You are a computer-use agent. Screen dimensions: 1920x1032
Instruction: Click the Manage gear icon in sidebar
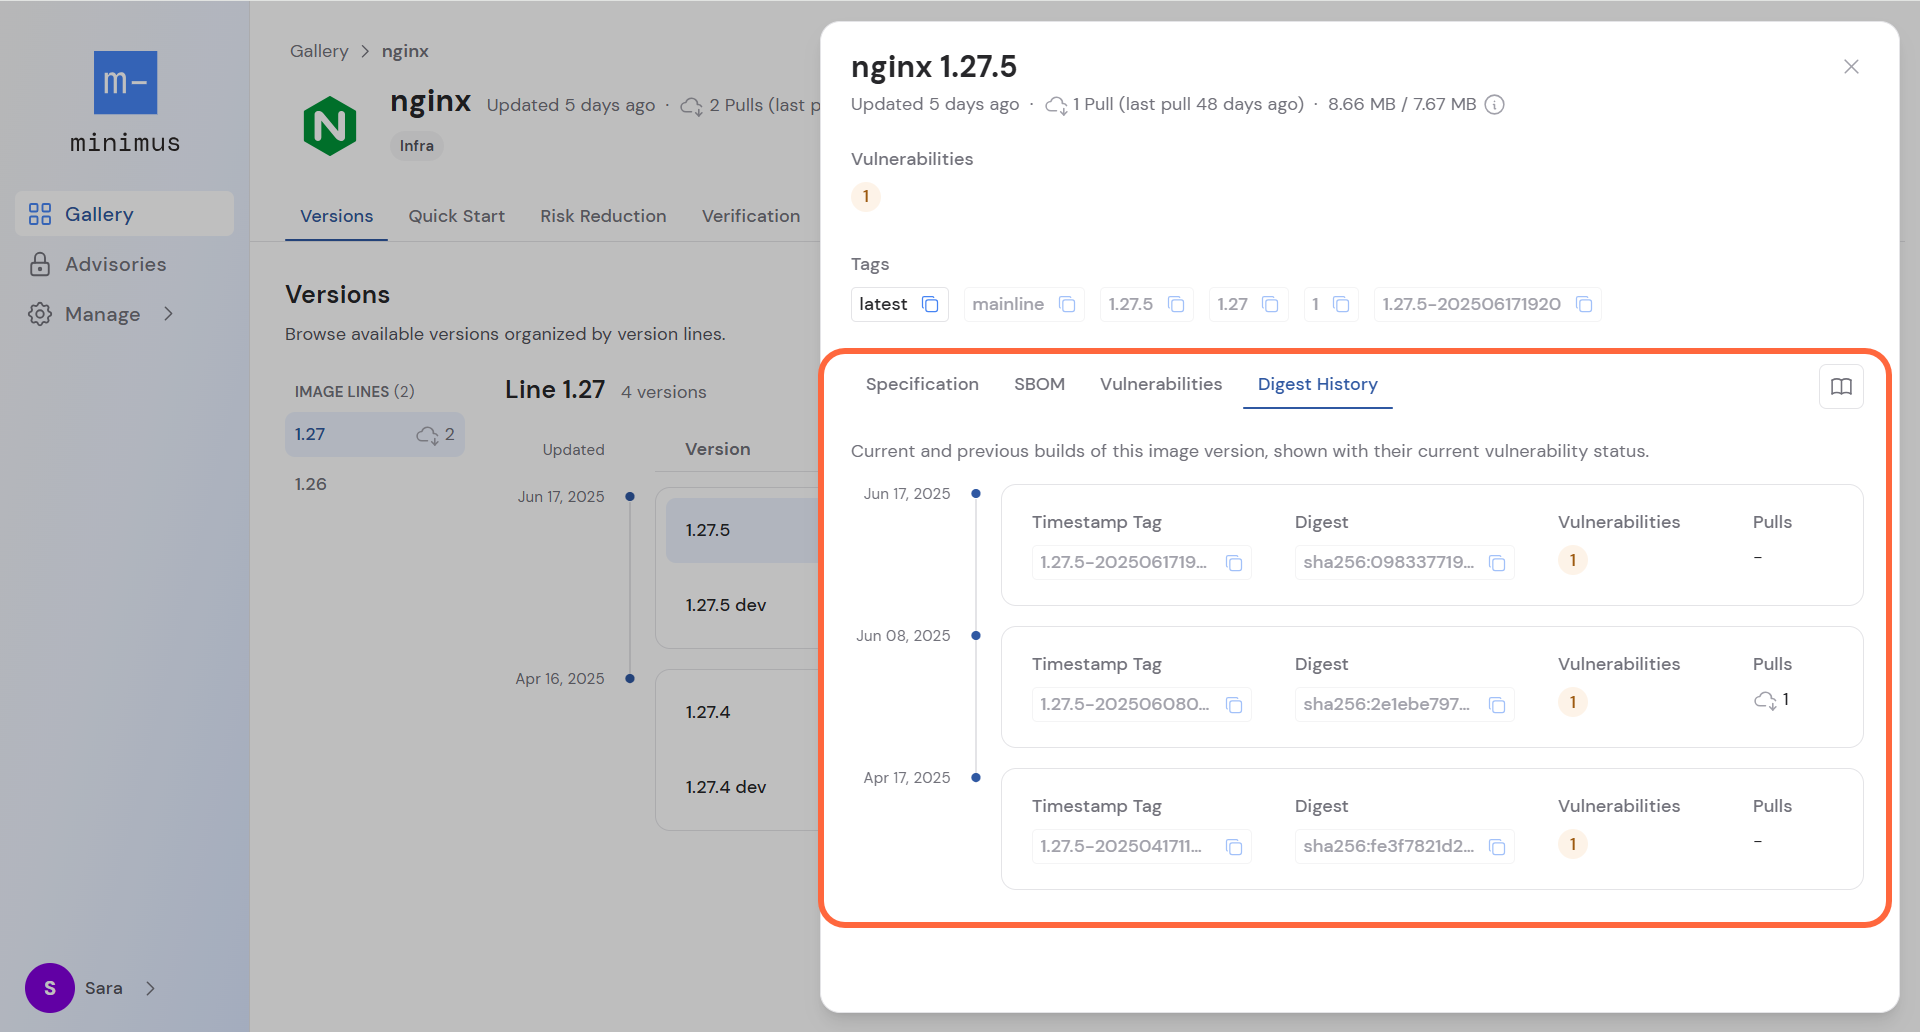tap(40, 314)
